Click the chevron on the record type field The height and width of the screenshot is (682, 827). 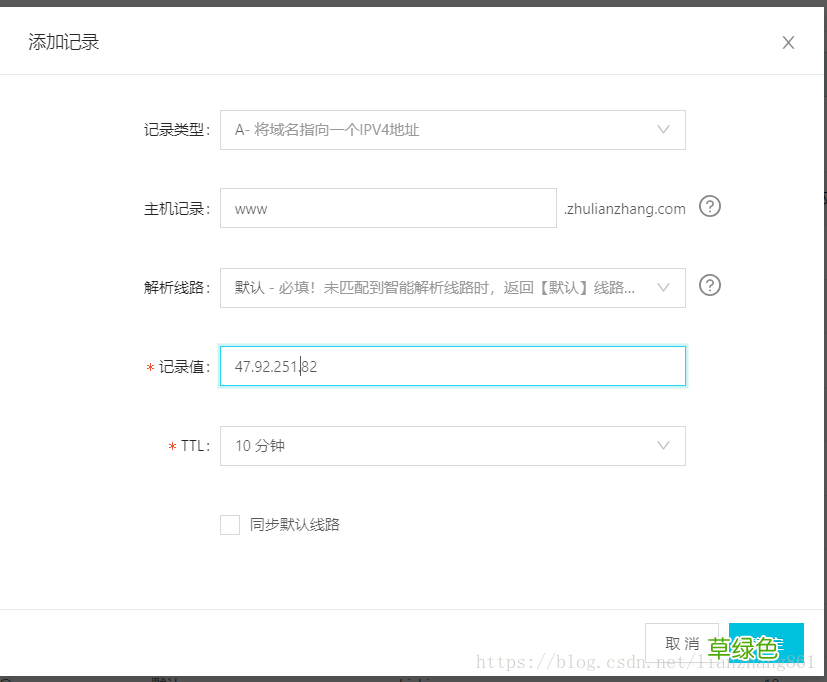click(x=663, y=130)
